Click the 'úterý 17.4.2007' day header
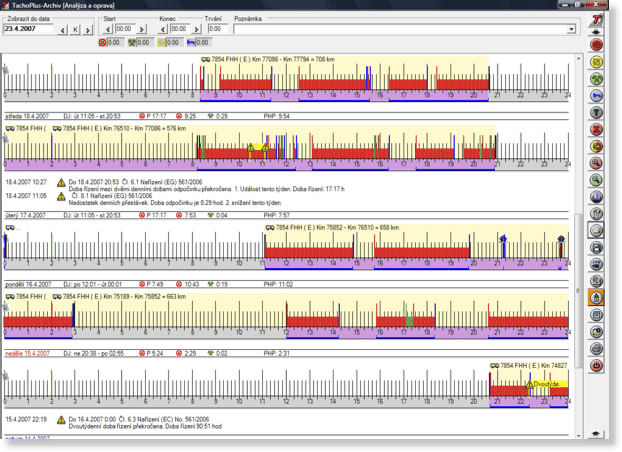The image size is (622, 452). (x=27, y=215)
